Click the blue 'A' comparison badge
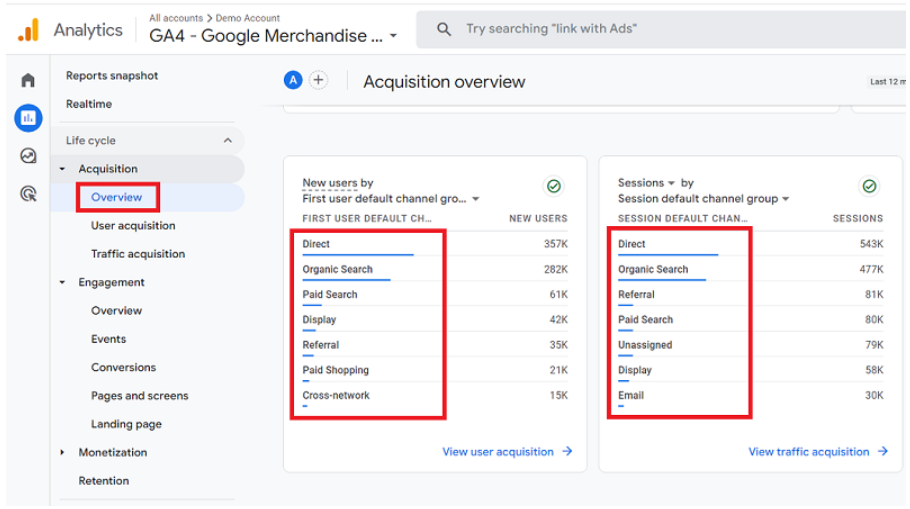Screen dimensions: 910x509 [293, 80]
